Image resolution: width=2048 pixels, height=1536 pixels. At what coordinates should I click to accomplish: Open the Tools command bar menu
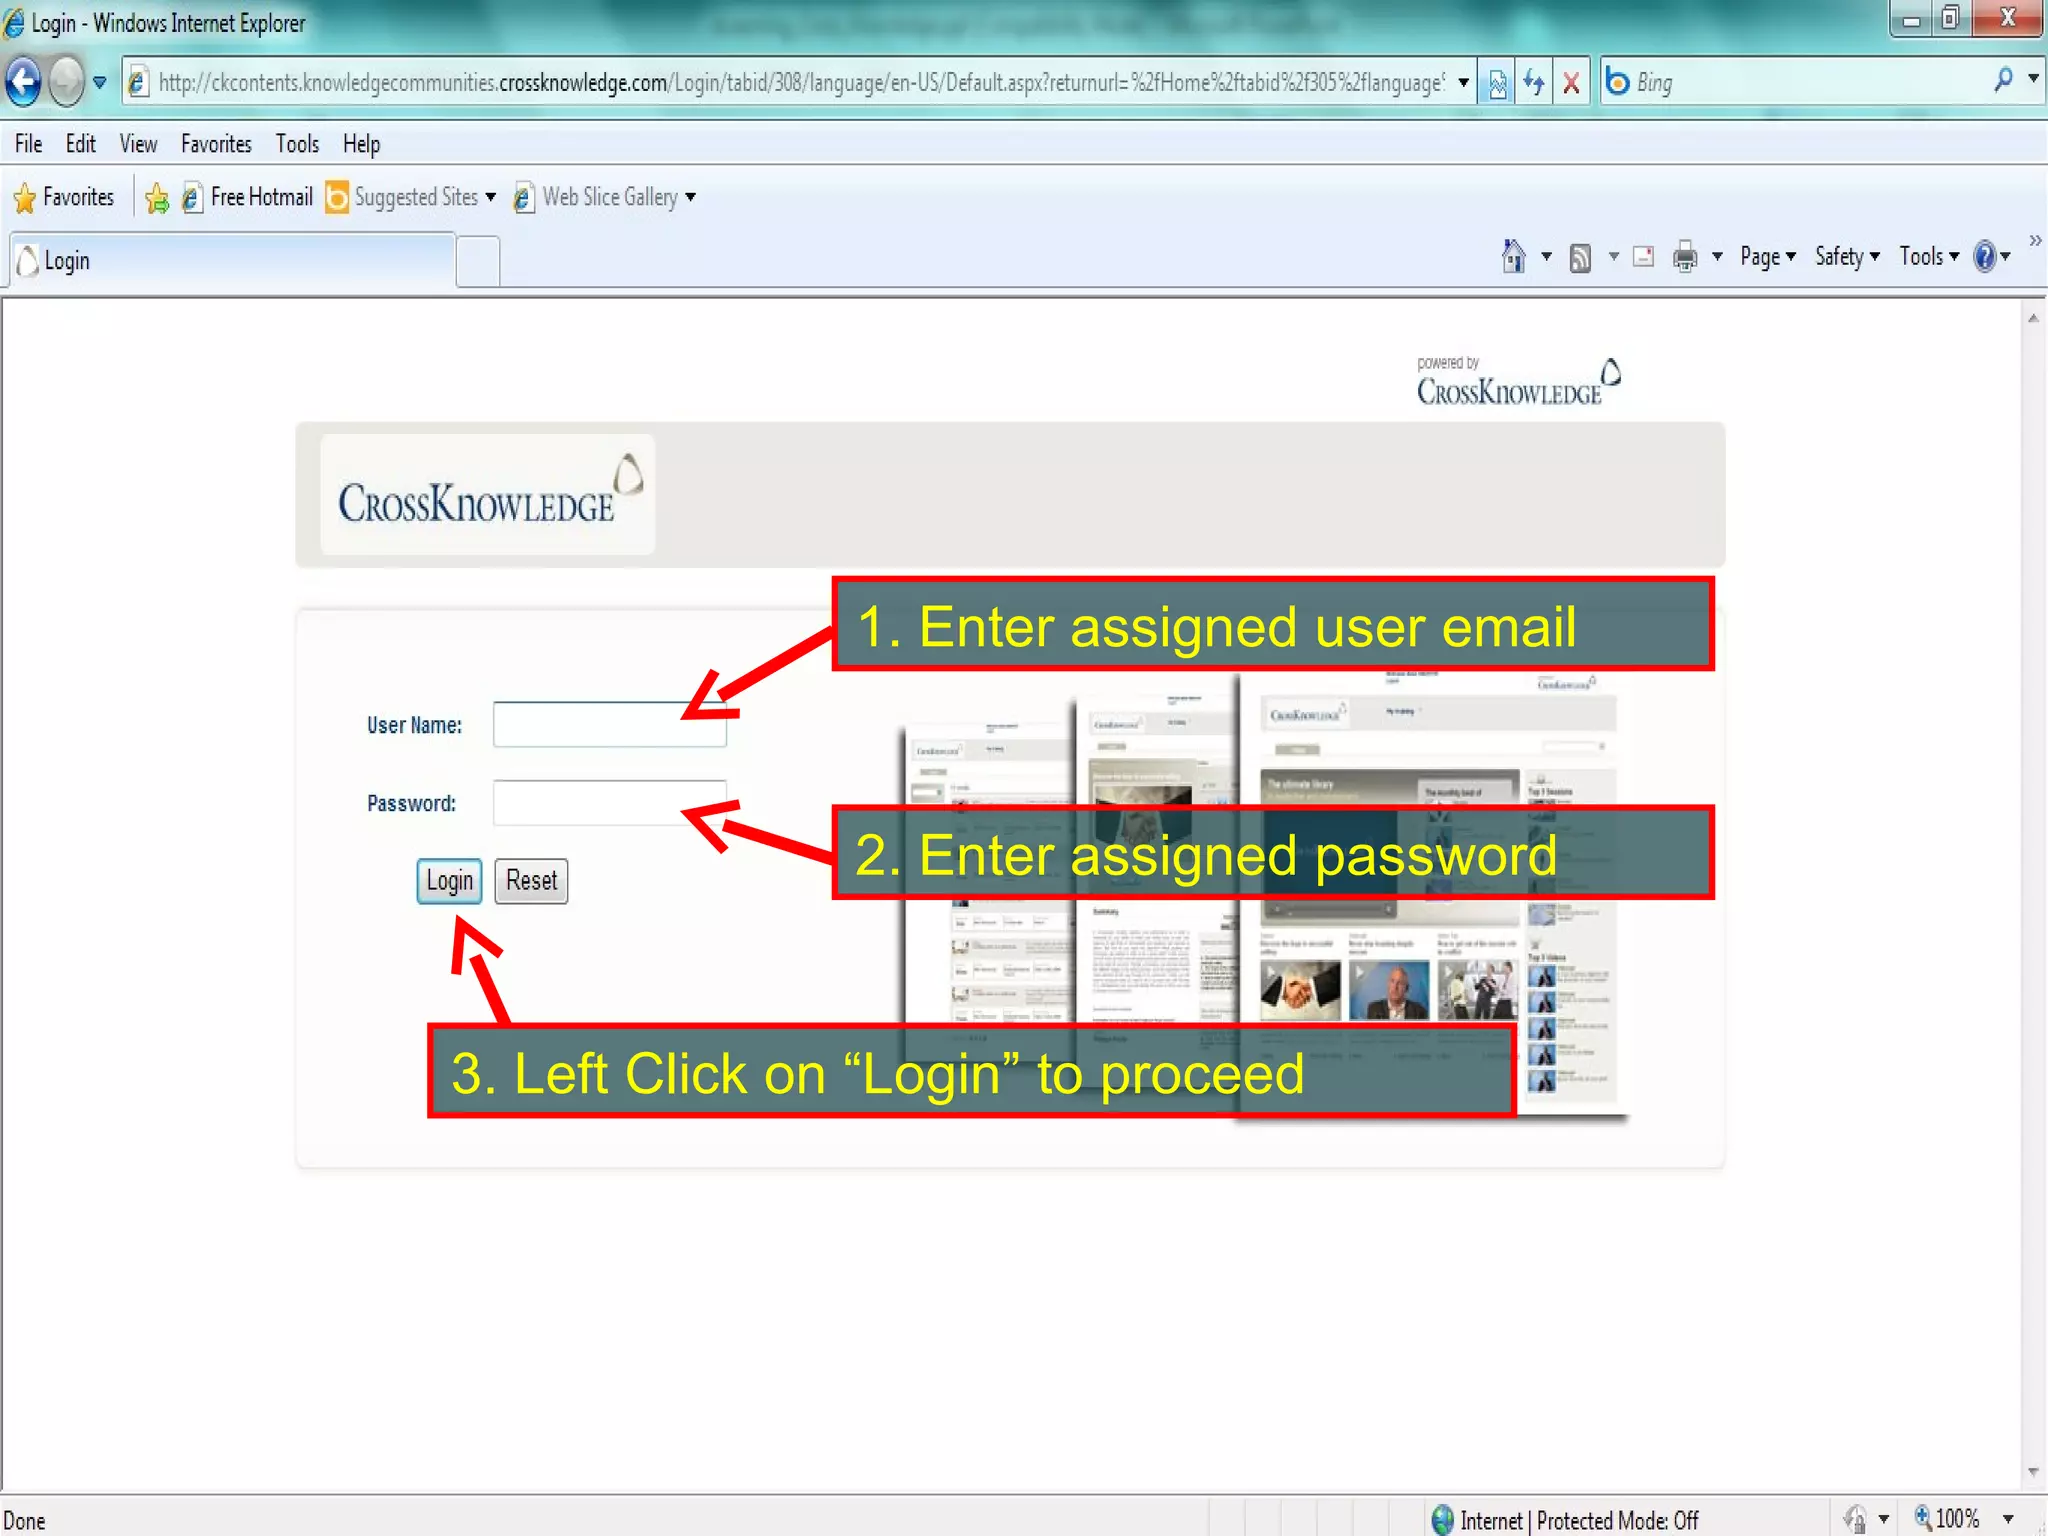[x=1929, y=257]
